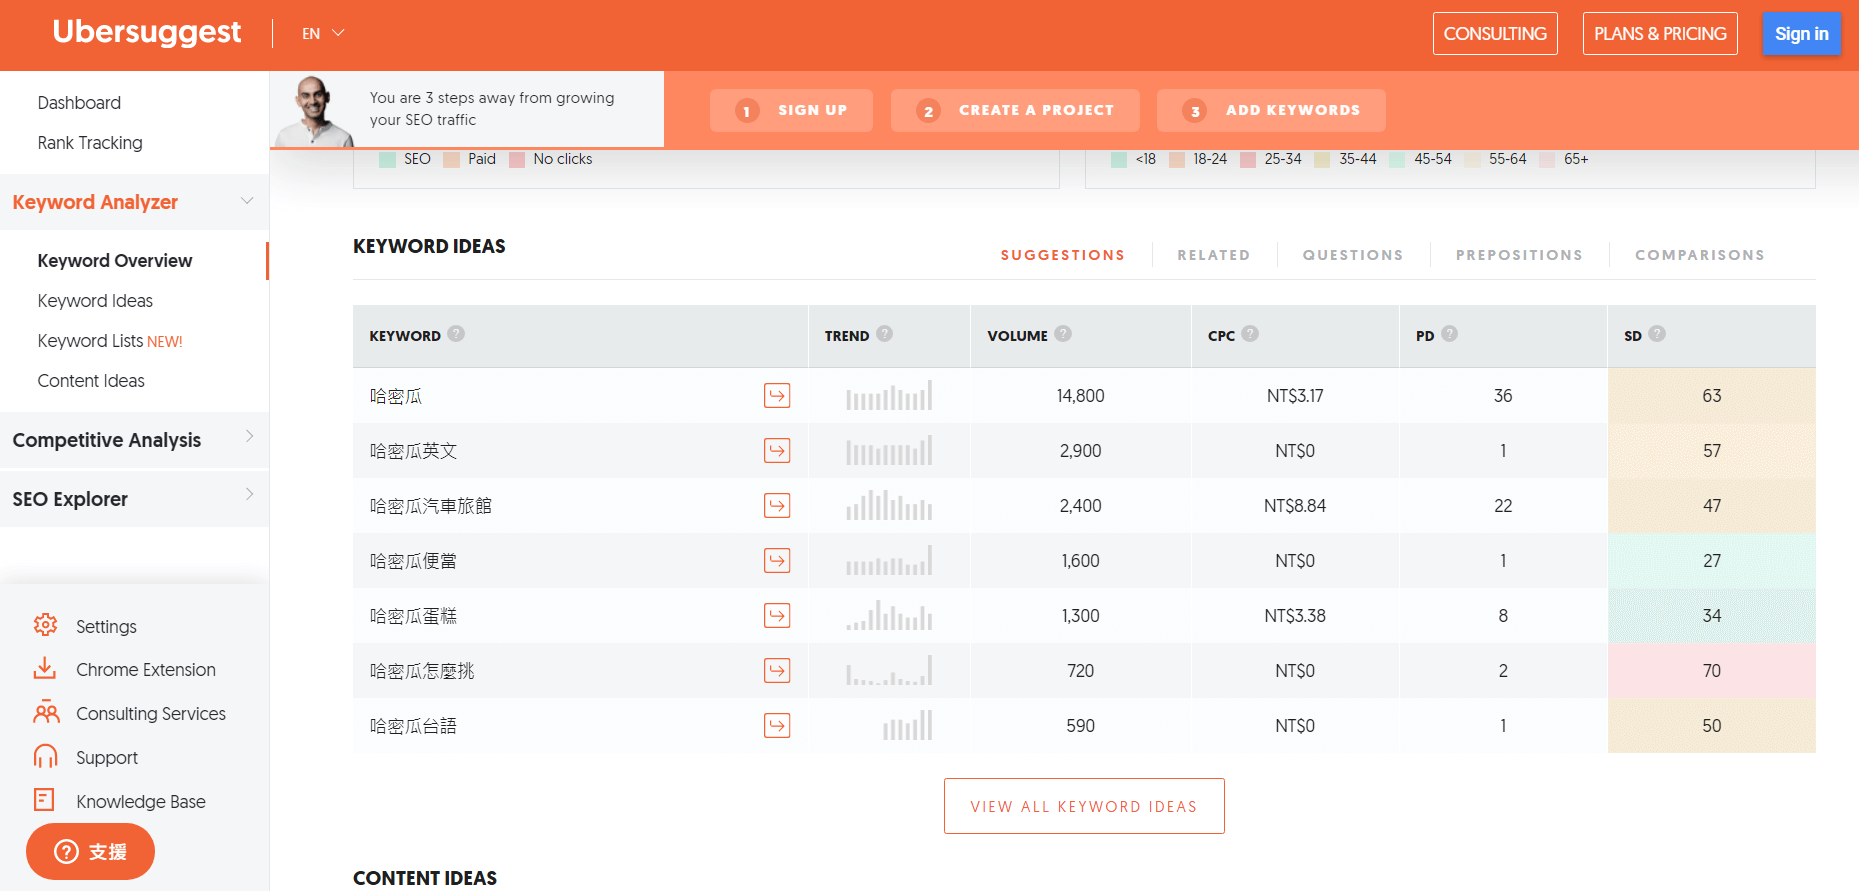
Task: Click volume value 14,800
Action: (x=1080, y=396)
